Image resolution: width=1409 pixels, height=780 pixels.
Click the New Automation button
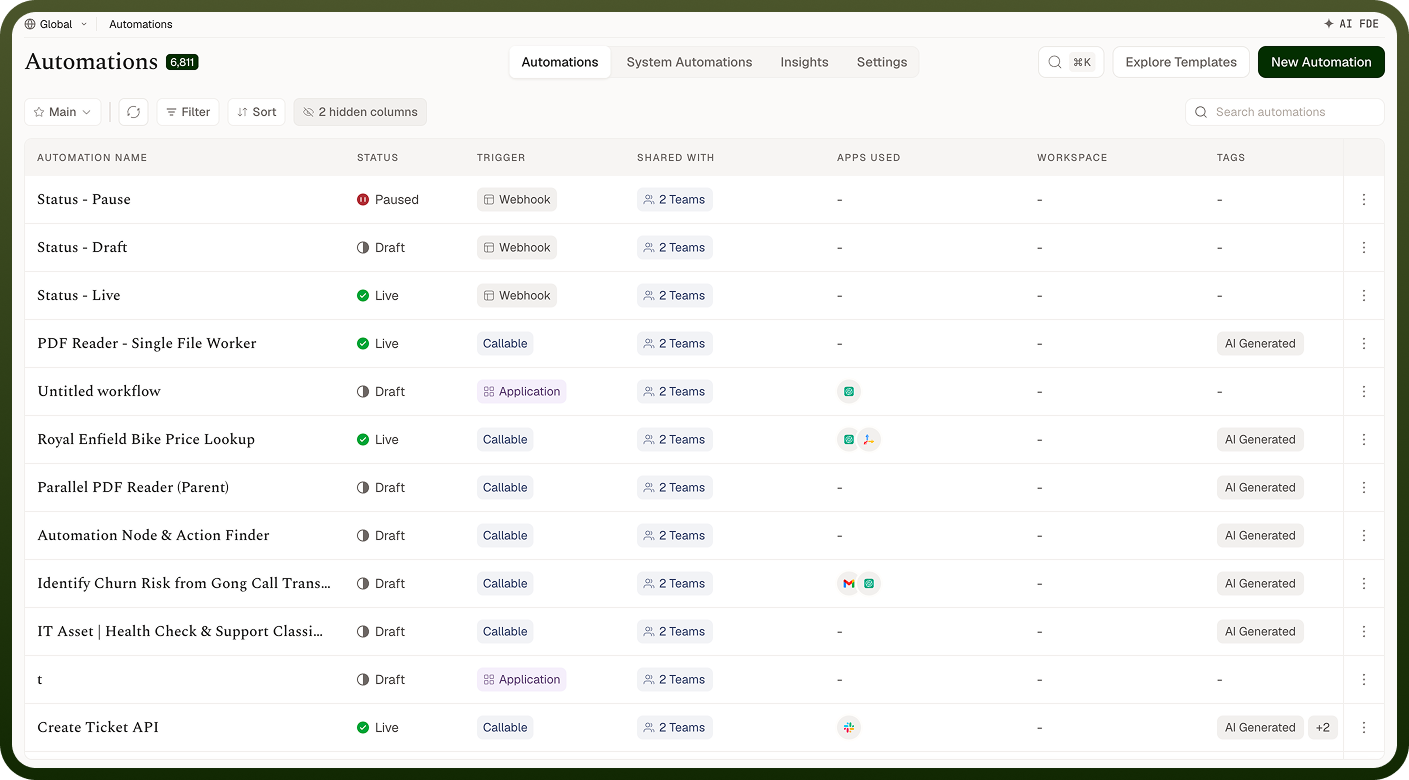[1321, 62]
